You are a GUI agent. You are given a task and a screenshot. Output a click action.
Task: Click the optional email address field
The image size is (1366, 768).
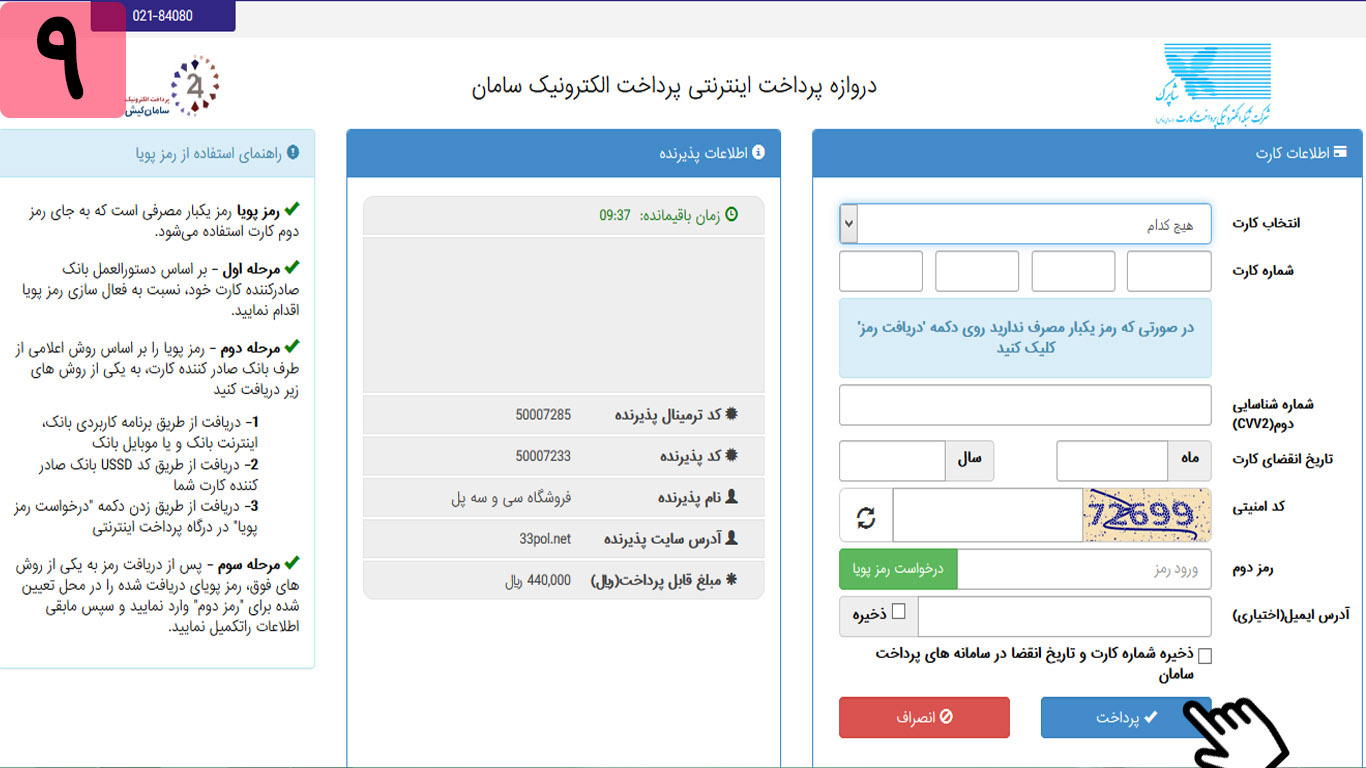[x=1064, y=617]
